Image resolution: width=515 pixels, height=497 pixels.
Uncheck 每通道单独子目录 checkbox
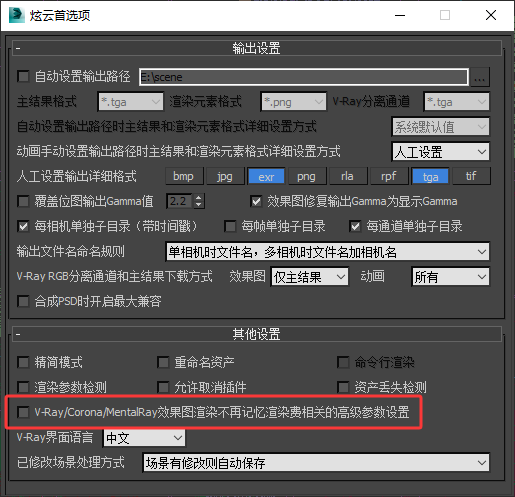tap(355, 227)
